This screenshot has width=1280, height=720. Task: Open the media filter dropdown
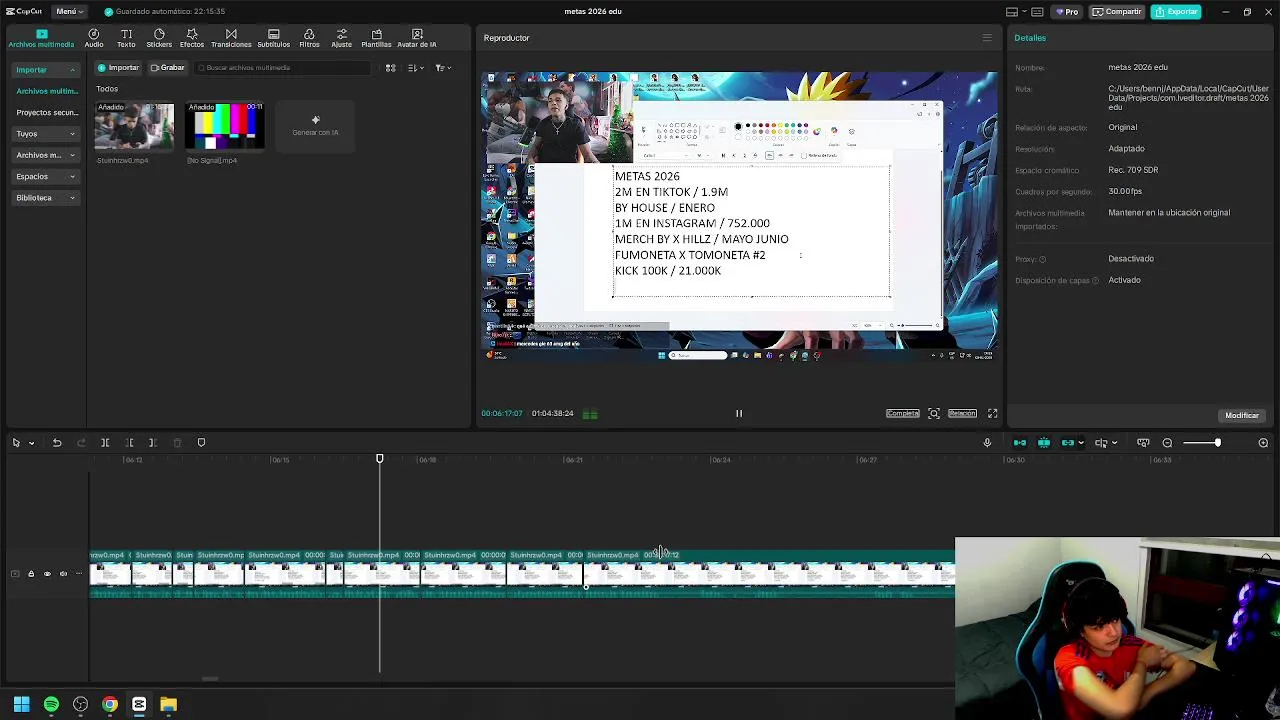coord(443,68)
